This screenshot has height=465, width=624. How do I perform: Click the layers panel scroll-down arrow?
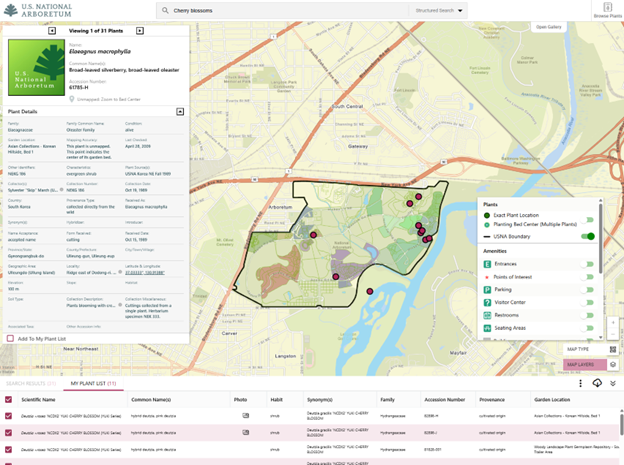[x=601, y=337]
